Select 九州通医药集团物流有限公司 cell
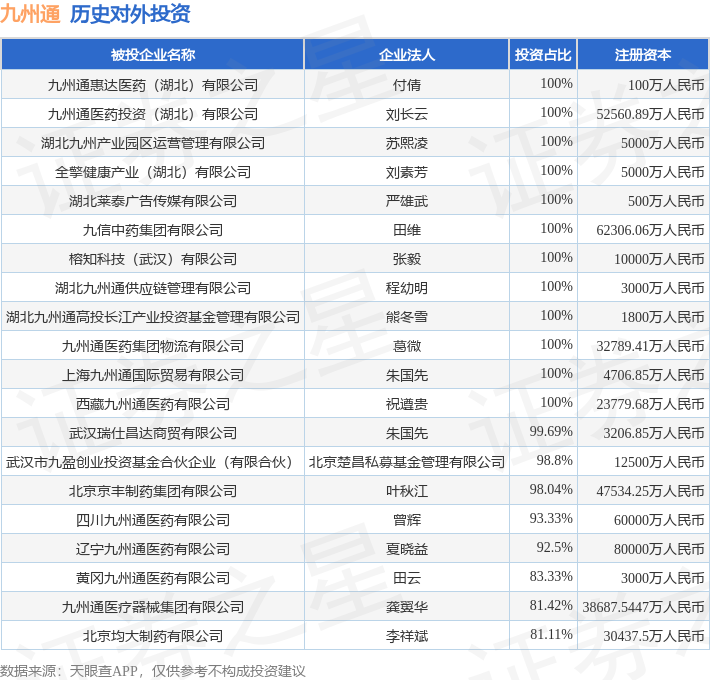Screen dimensions: 710x680 153,345
